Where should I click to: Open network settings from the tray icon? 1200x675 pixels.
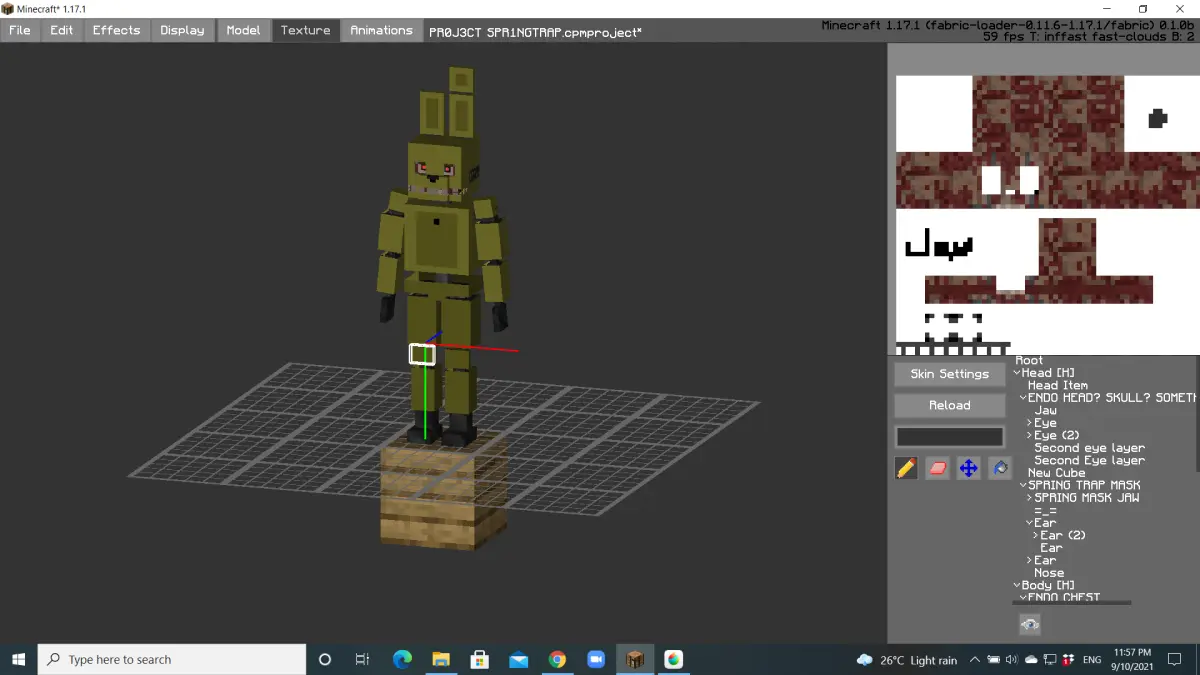[x=1049, y=660]
